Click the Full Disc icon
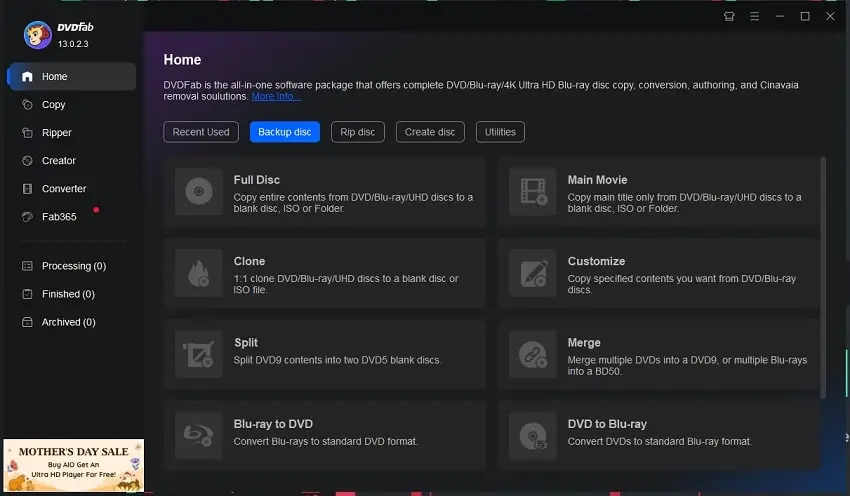The width and height of the screenshot is (850, 496). click(199, 191)
